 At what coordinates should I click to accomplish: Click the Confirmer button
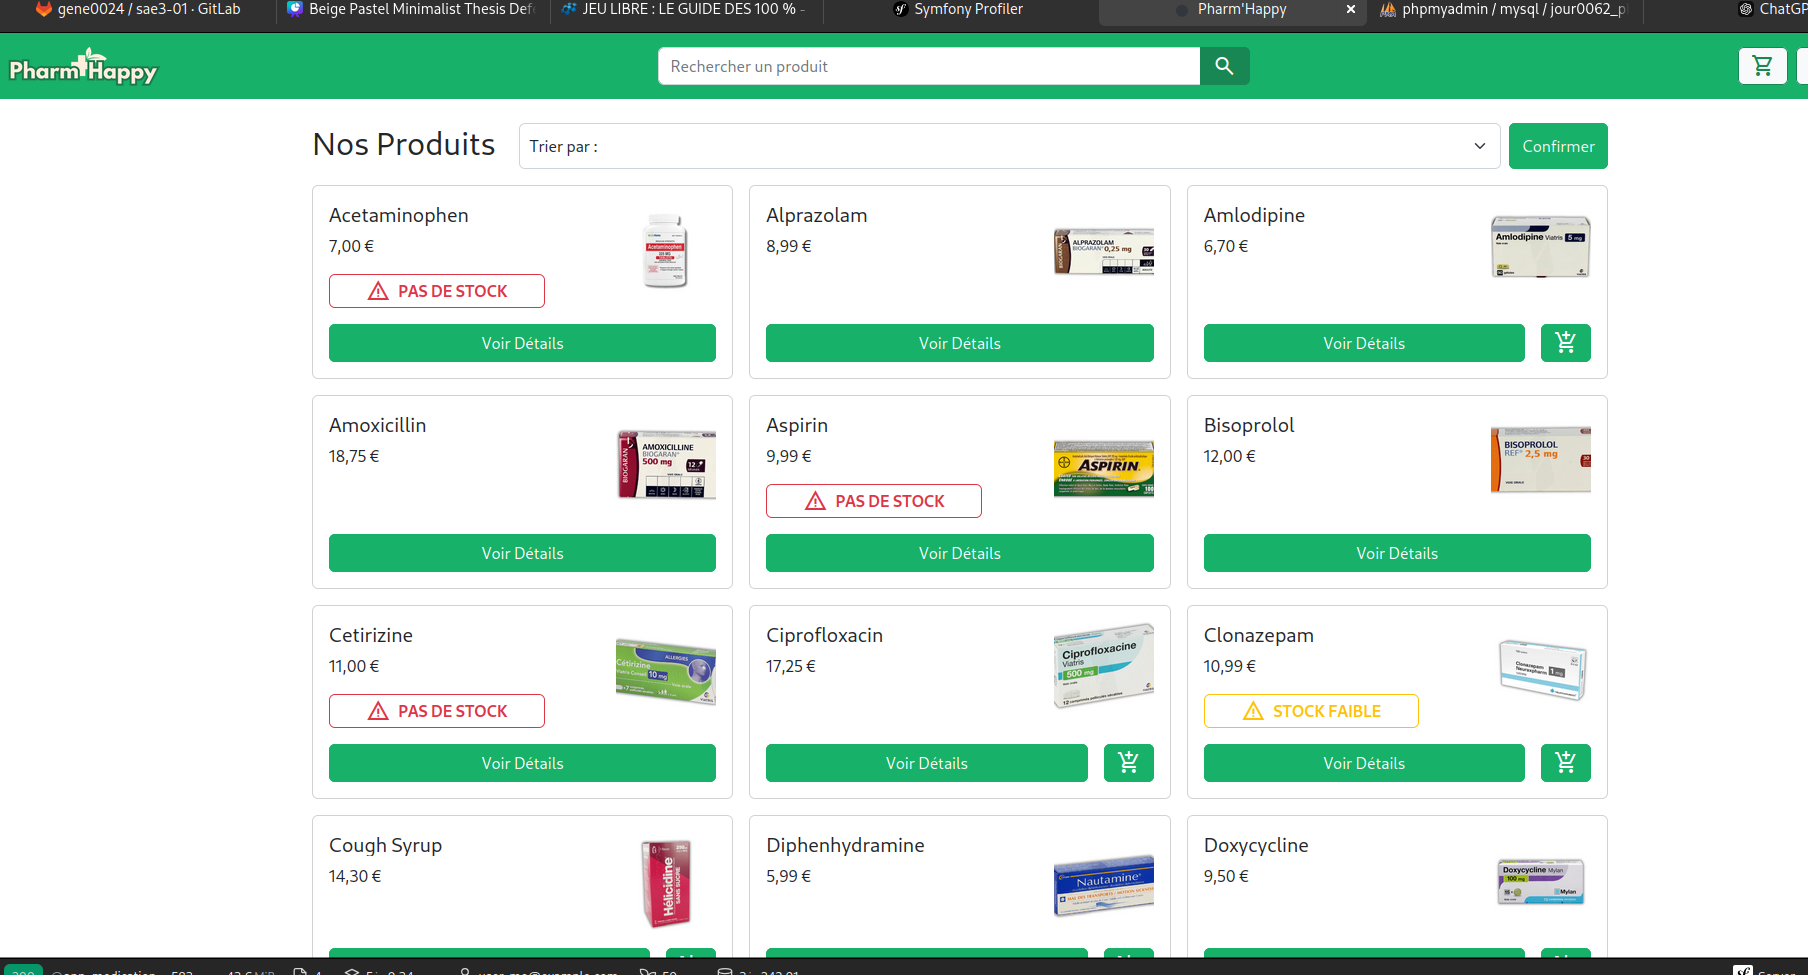pos(1558,146)
